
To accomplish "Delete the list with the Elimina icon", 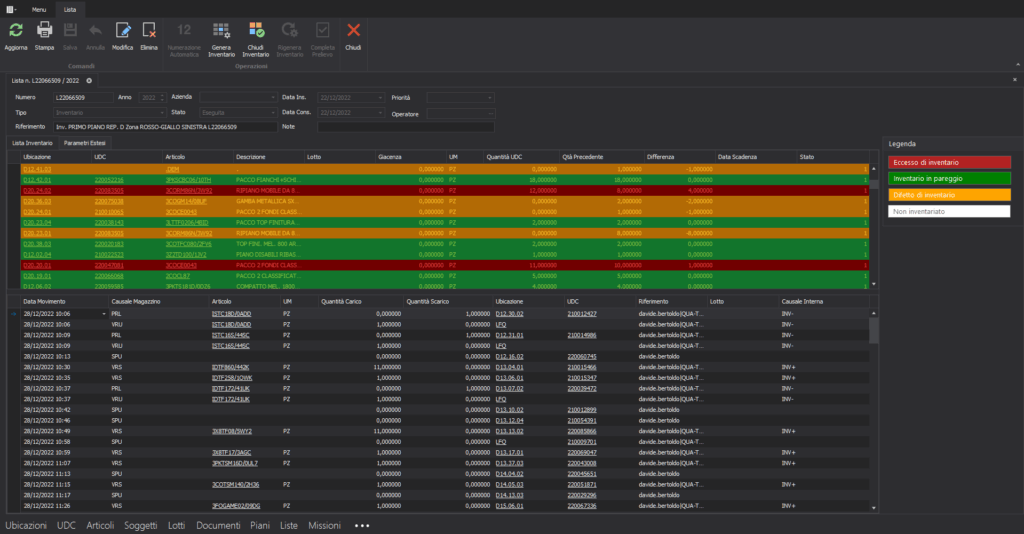I will click(149, 31).
